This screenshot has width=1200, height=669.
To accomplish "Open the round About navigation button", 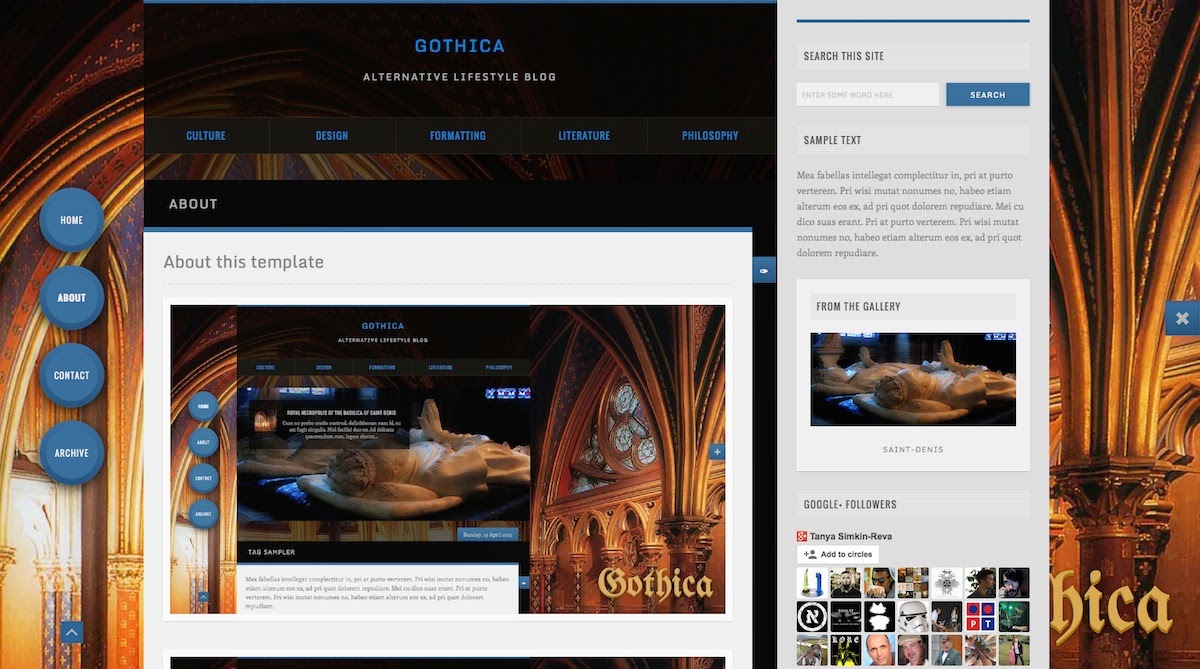I will click(x=71, y=298).
